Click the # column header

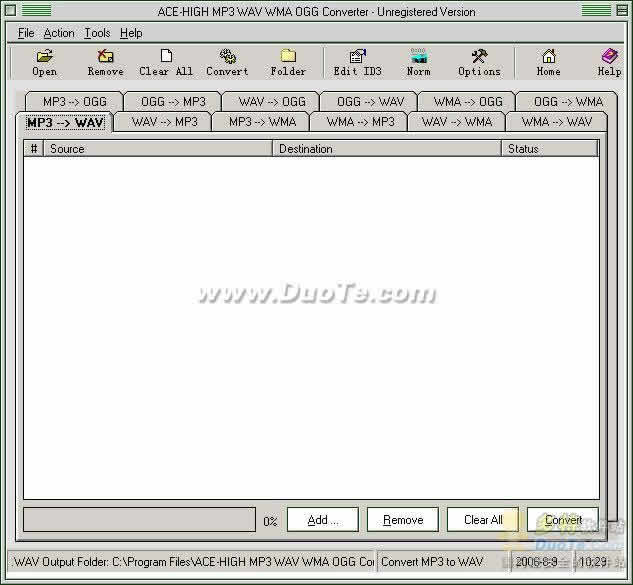click(34, 149)
